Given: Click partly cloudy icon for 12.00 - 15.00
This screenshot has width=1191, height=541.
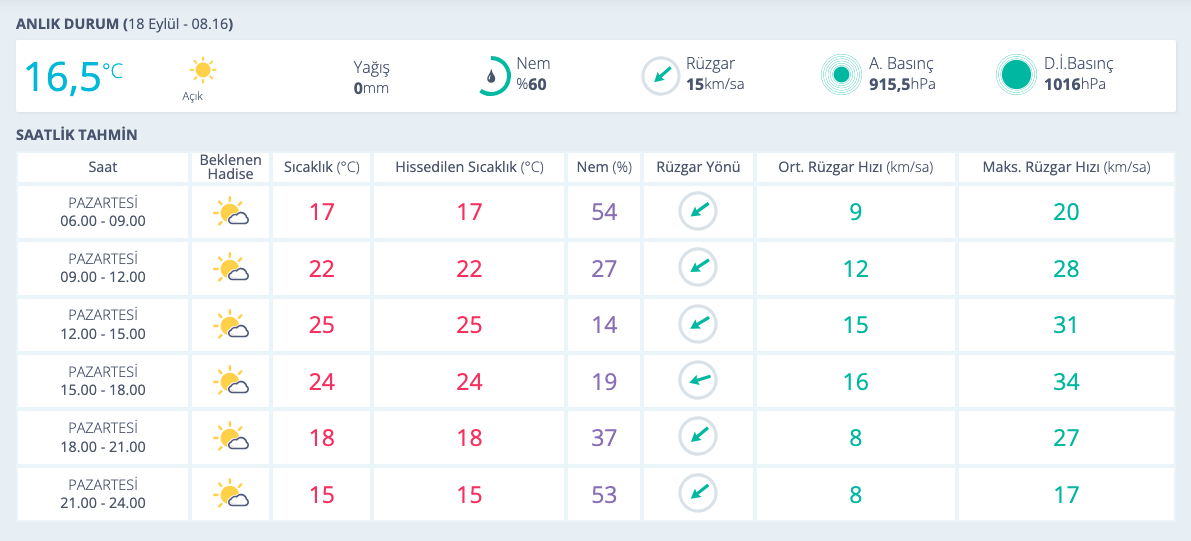Looking at the screenshot, I should pyautogui.click(x=230, y=325).
